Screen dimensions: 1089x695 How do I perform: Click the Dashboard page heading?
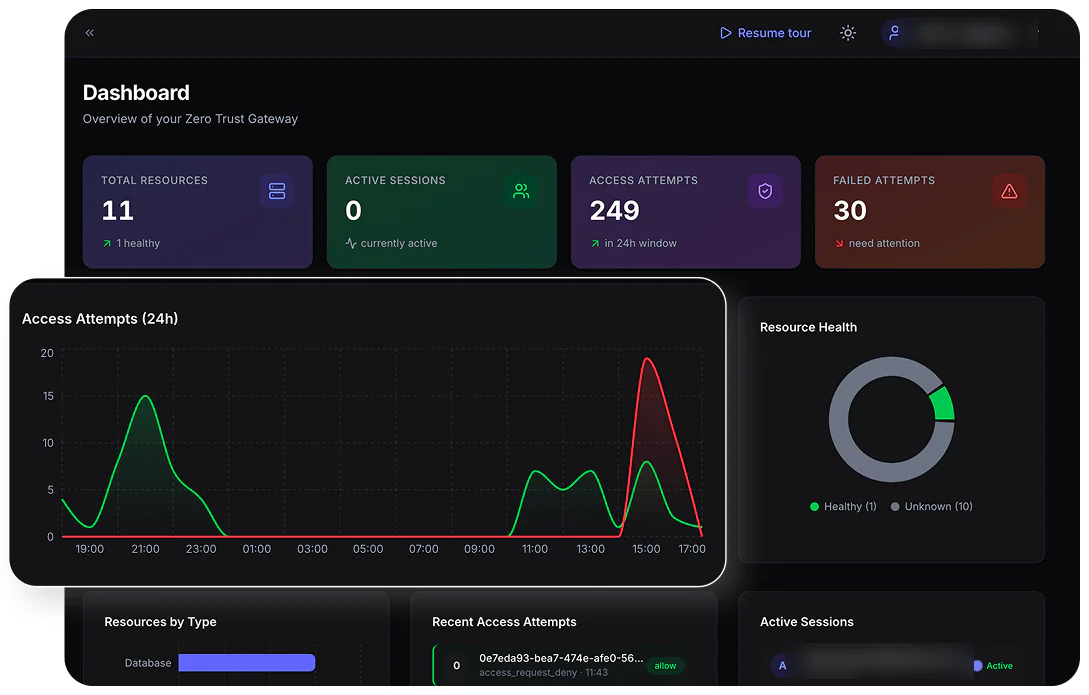coord(136,93)
